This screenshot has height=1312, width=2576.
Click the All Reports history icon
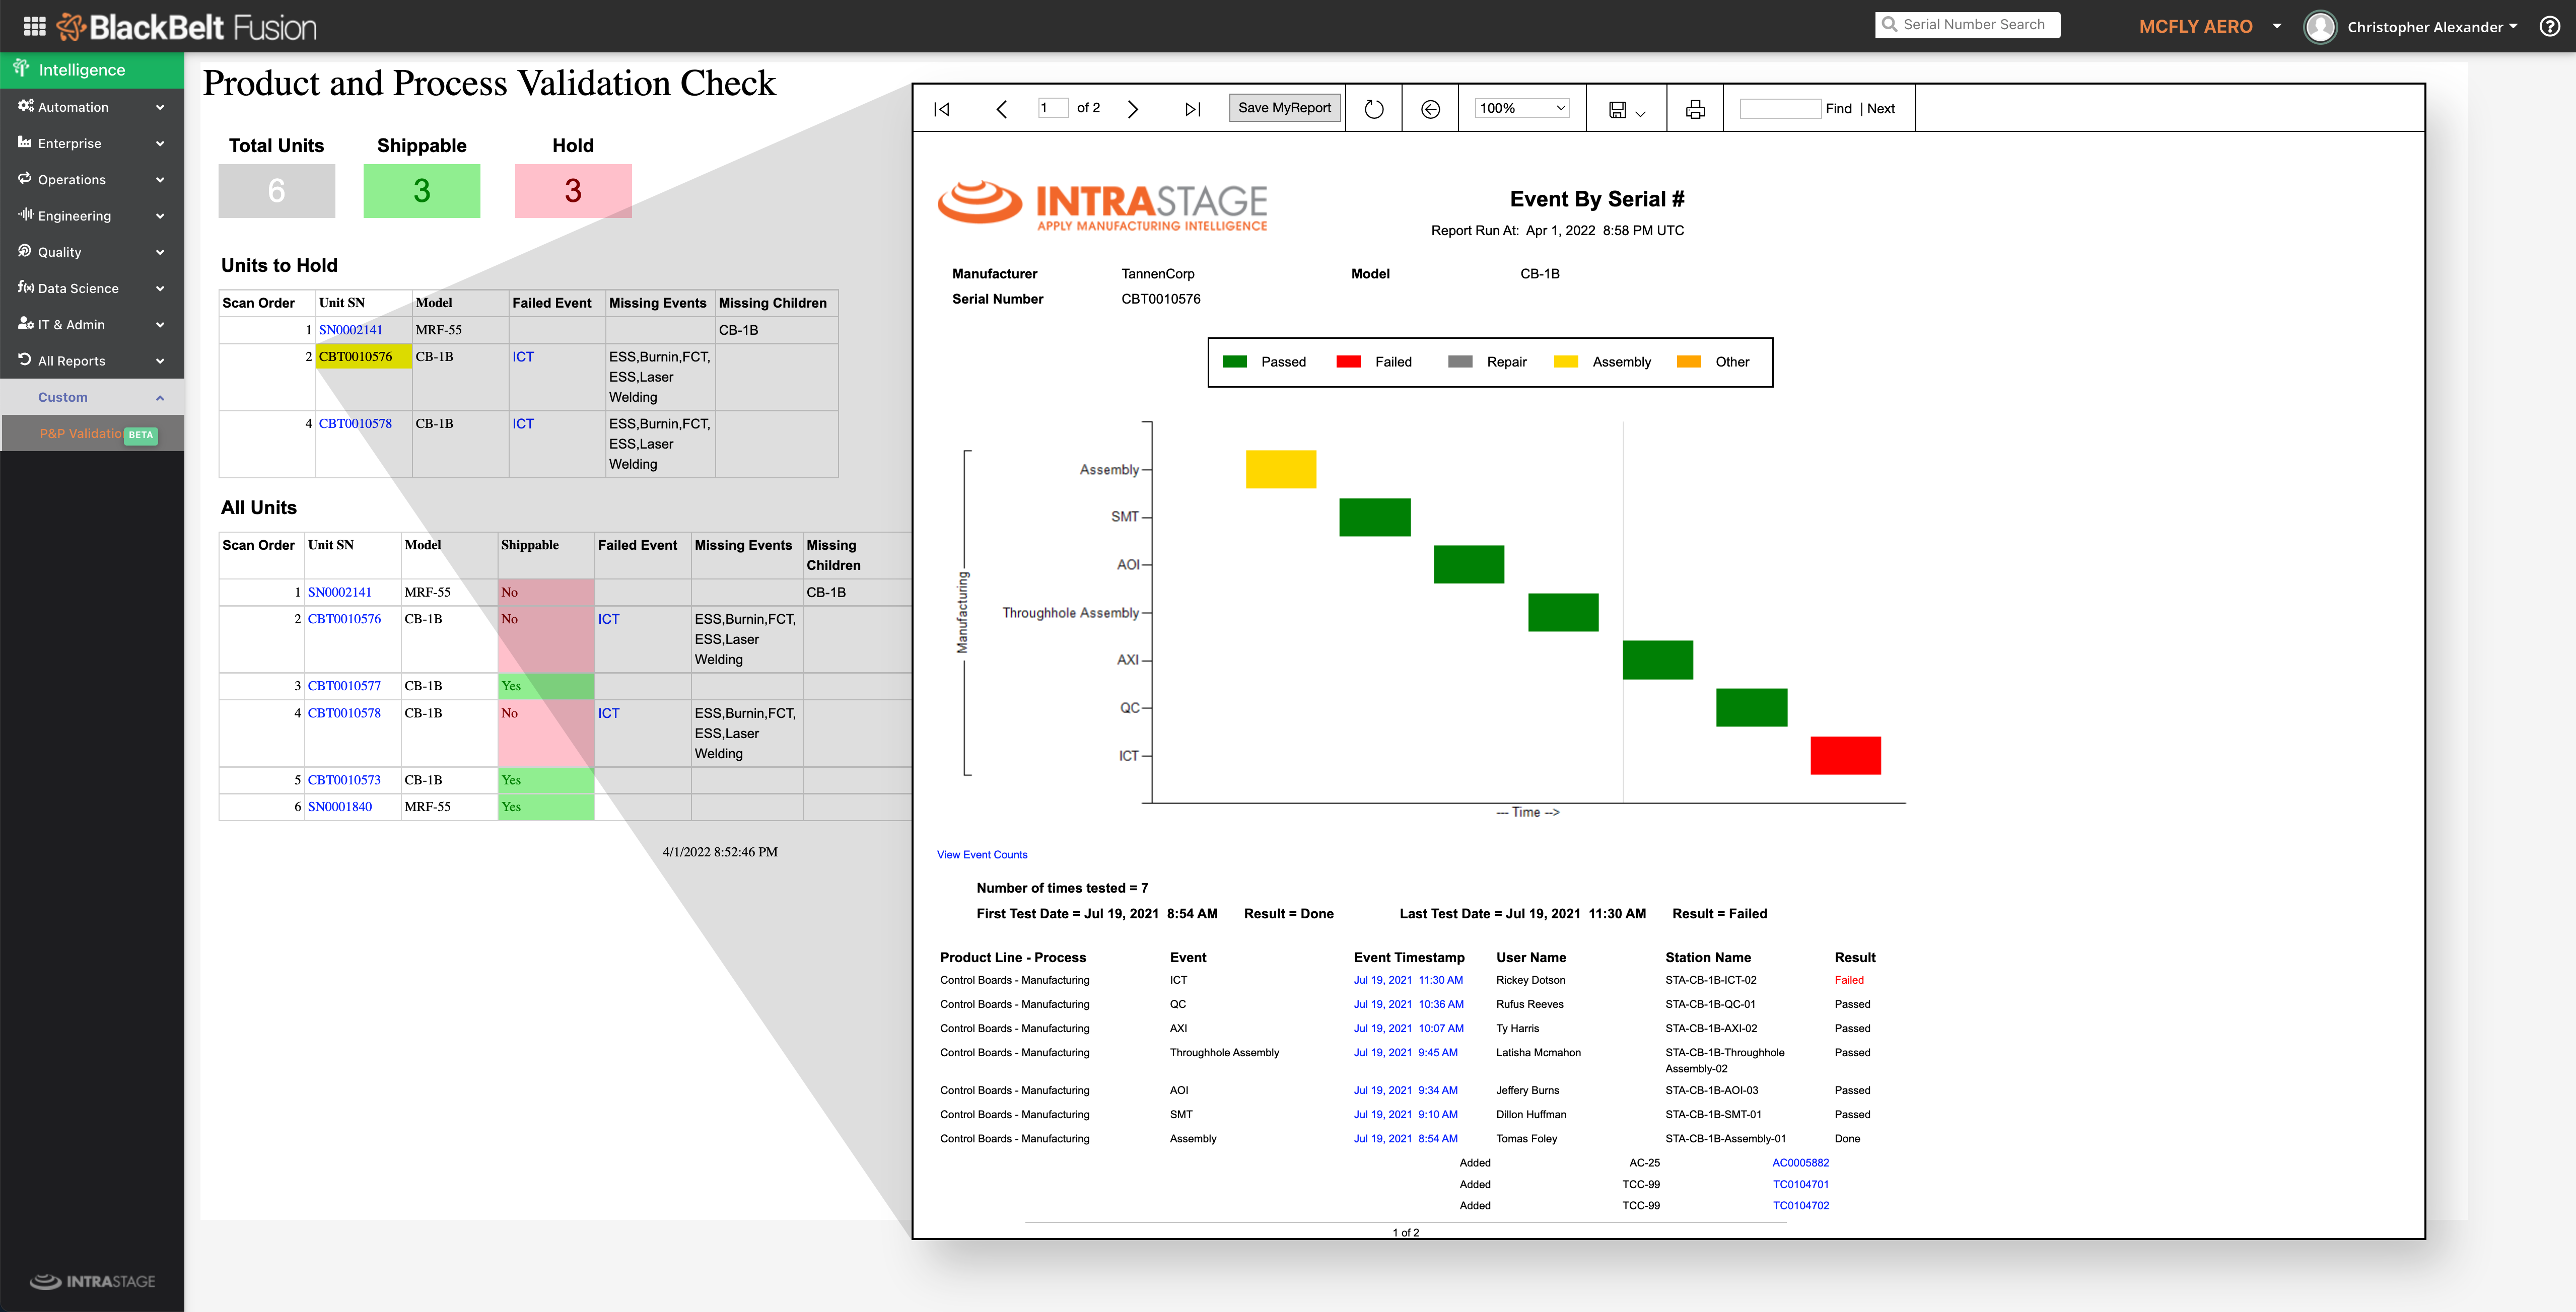click(25, 359)
